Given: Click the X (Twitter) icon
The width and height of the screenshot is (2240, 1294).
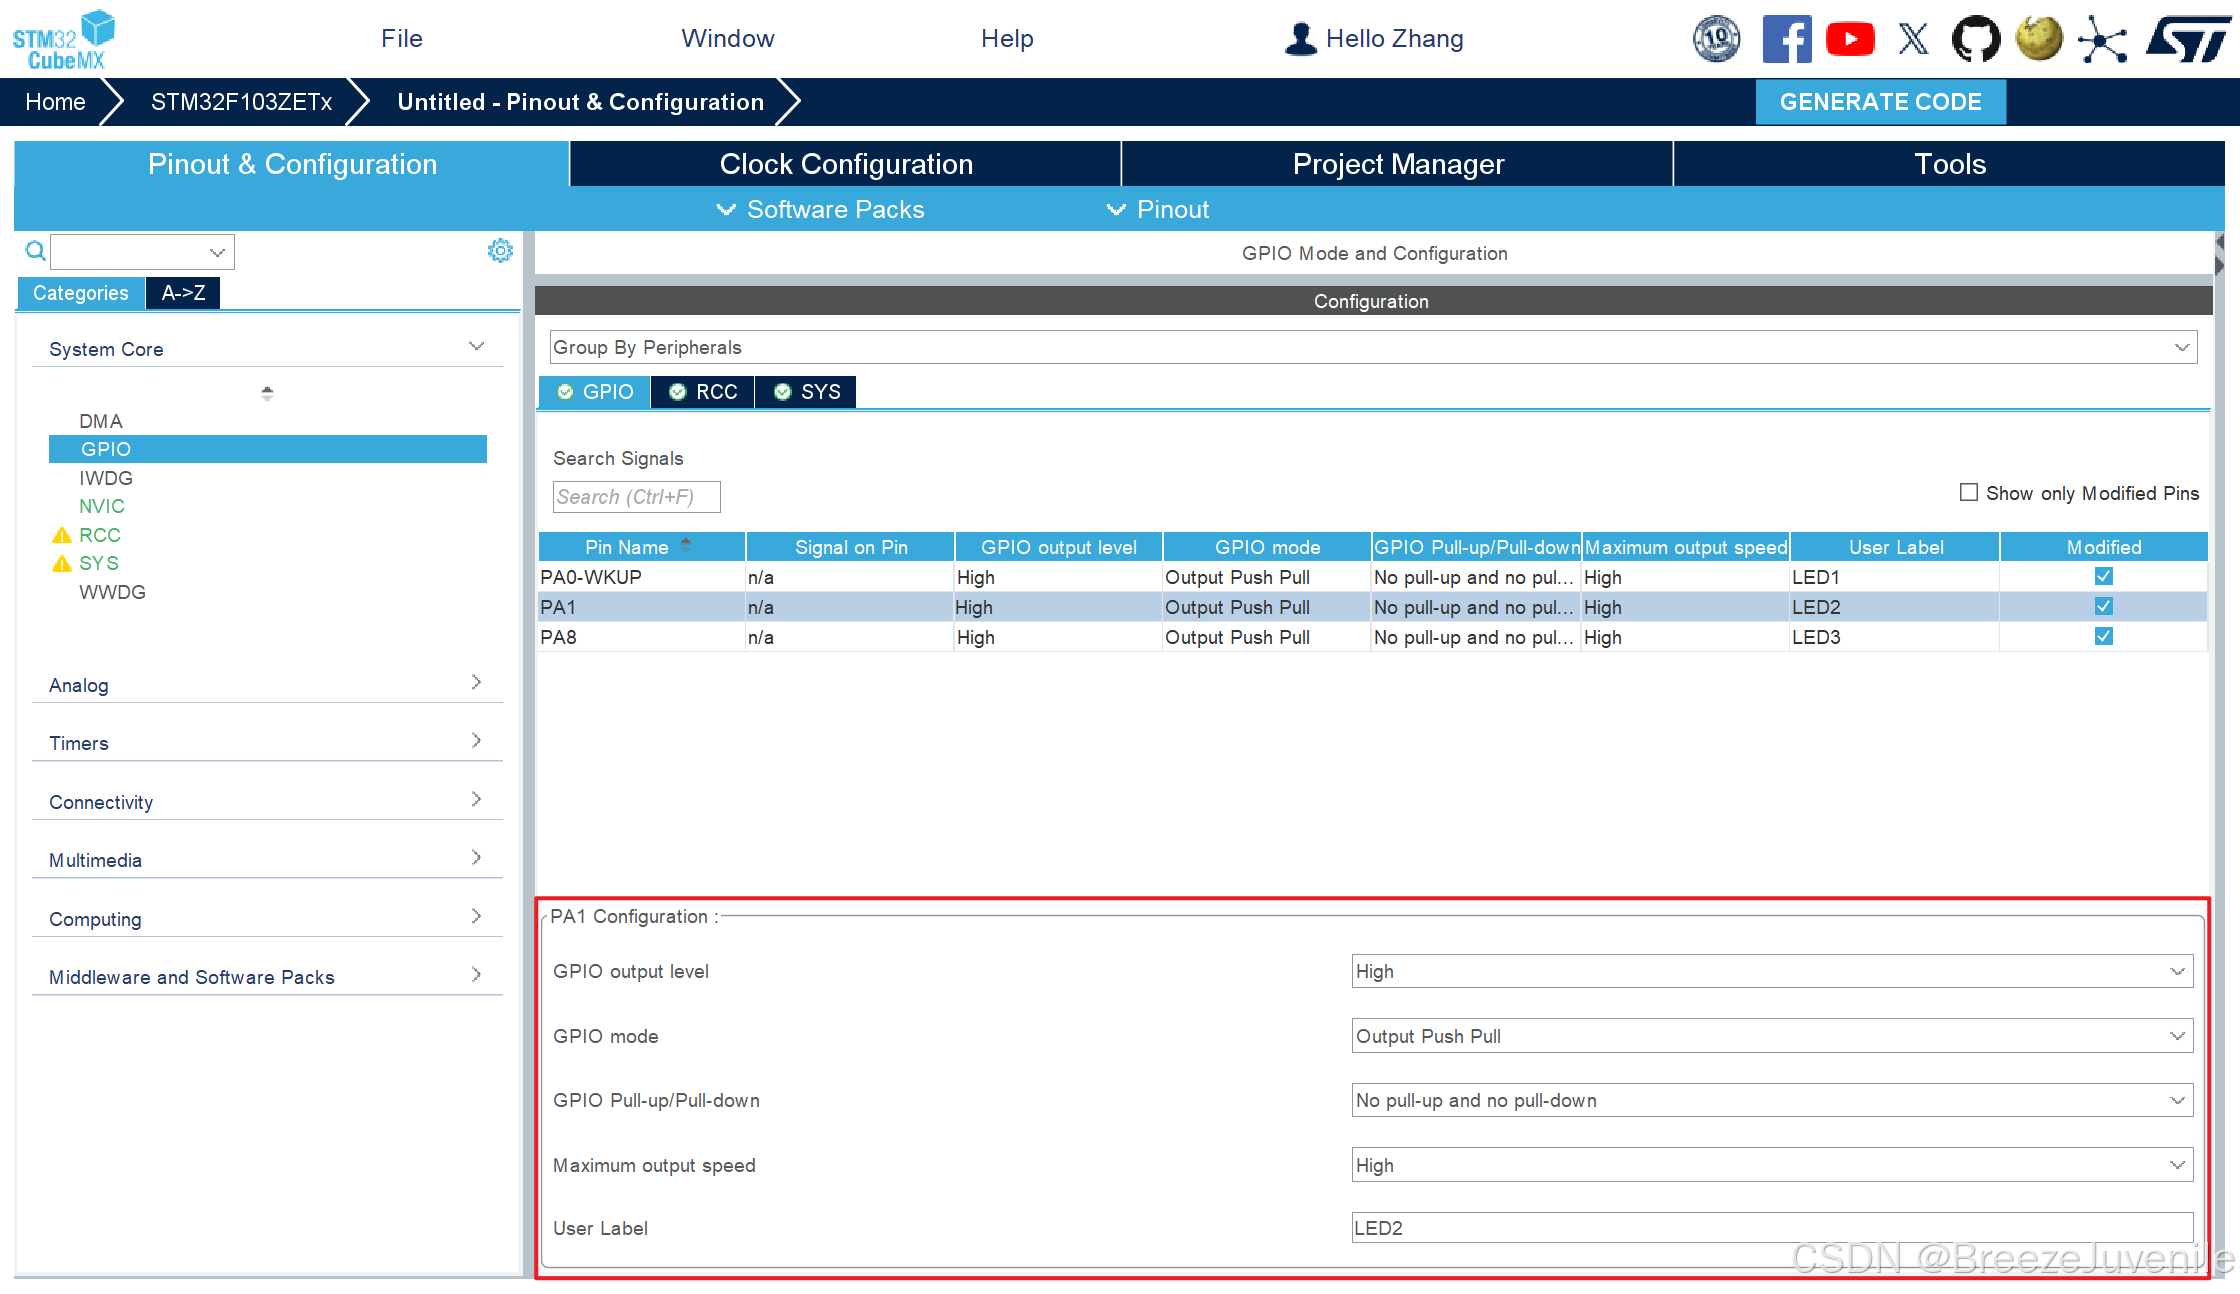Looking at the screenshot, I should pyautogui.click(x=1913, y=40).
